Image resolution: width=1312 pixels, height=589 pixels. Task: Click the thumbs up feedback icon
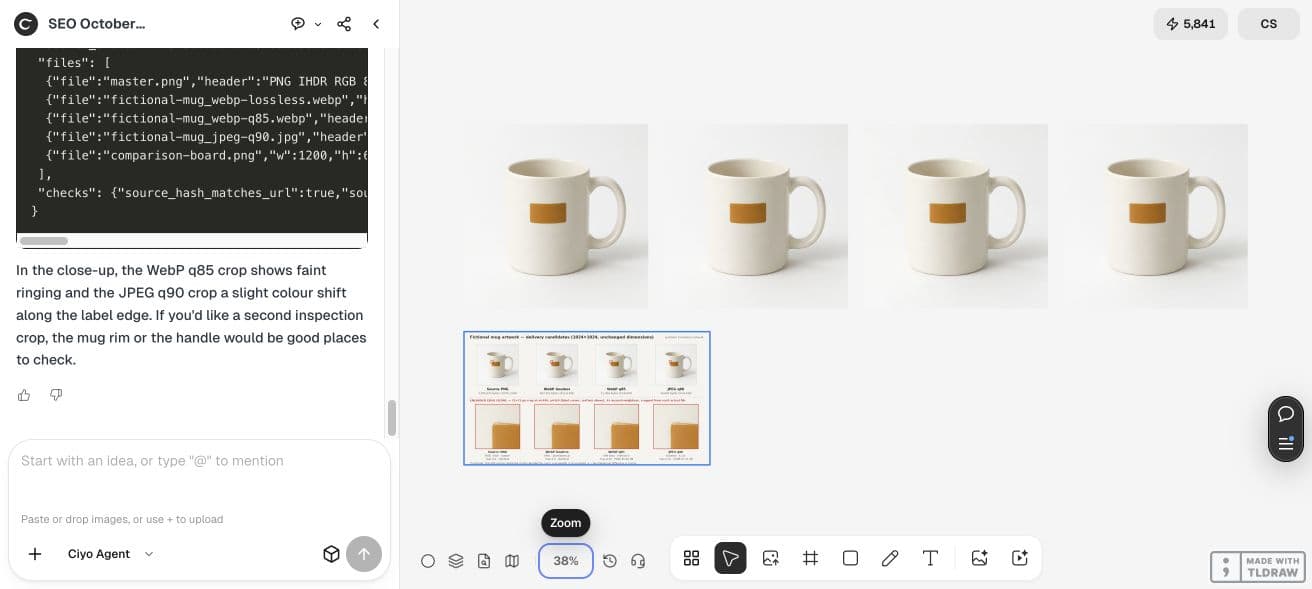pyautogui.click(x=24, y=395)
